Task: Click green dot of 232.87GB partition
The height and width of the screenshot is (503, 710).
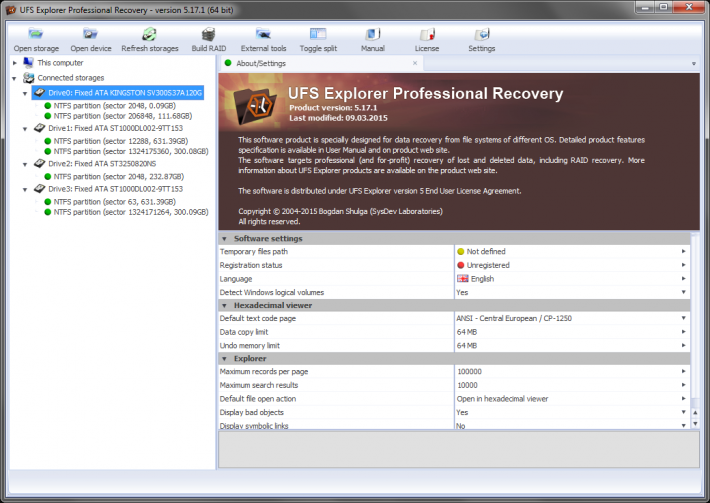Action: point(48,177)
